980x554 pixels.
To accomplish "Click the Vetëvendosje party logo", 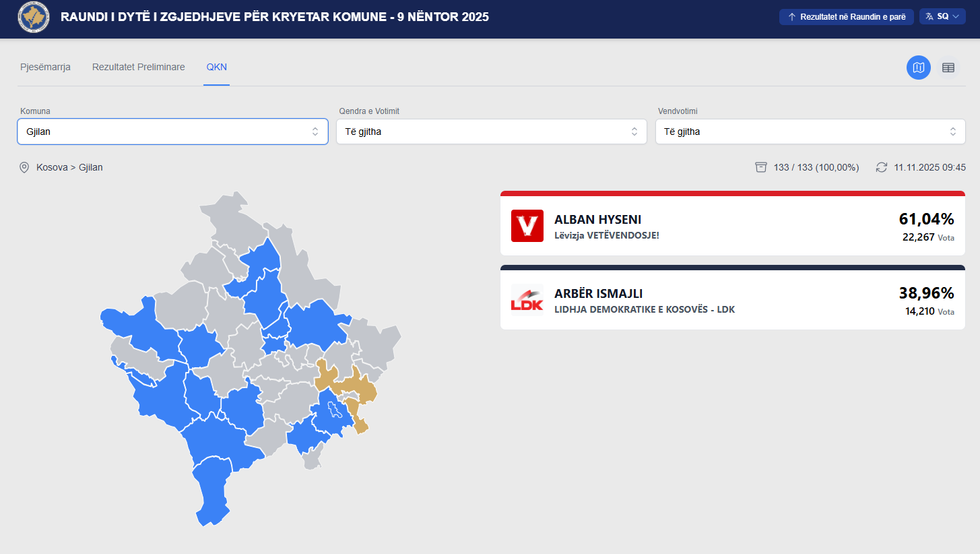I will [x=526, y=225].
